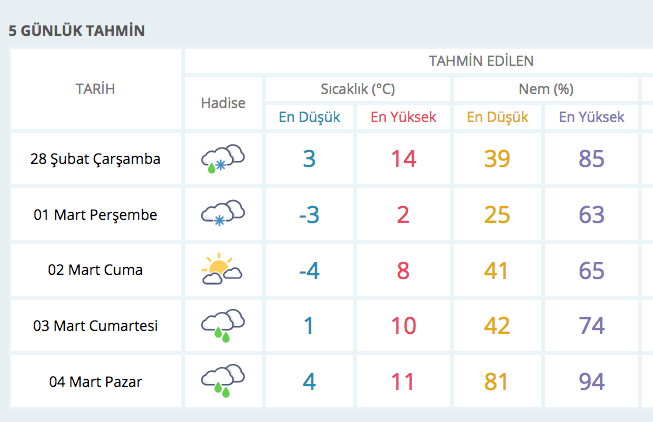Select the 01 Mart Perşembe date cell
Image resolution: width=653 pixels, height=422 pixels.
tap(96, 214)
